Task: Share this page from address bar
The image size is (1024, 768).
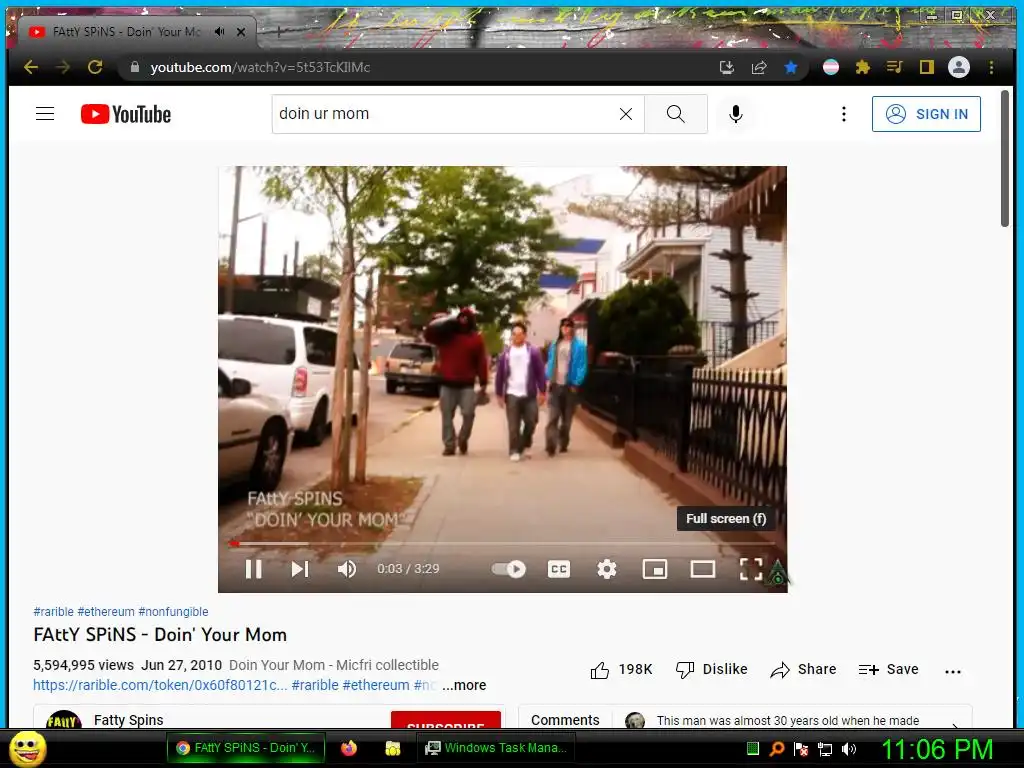Action: click(x=759, y=67)
